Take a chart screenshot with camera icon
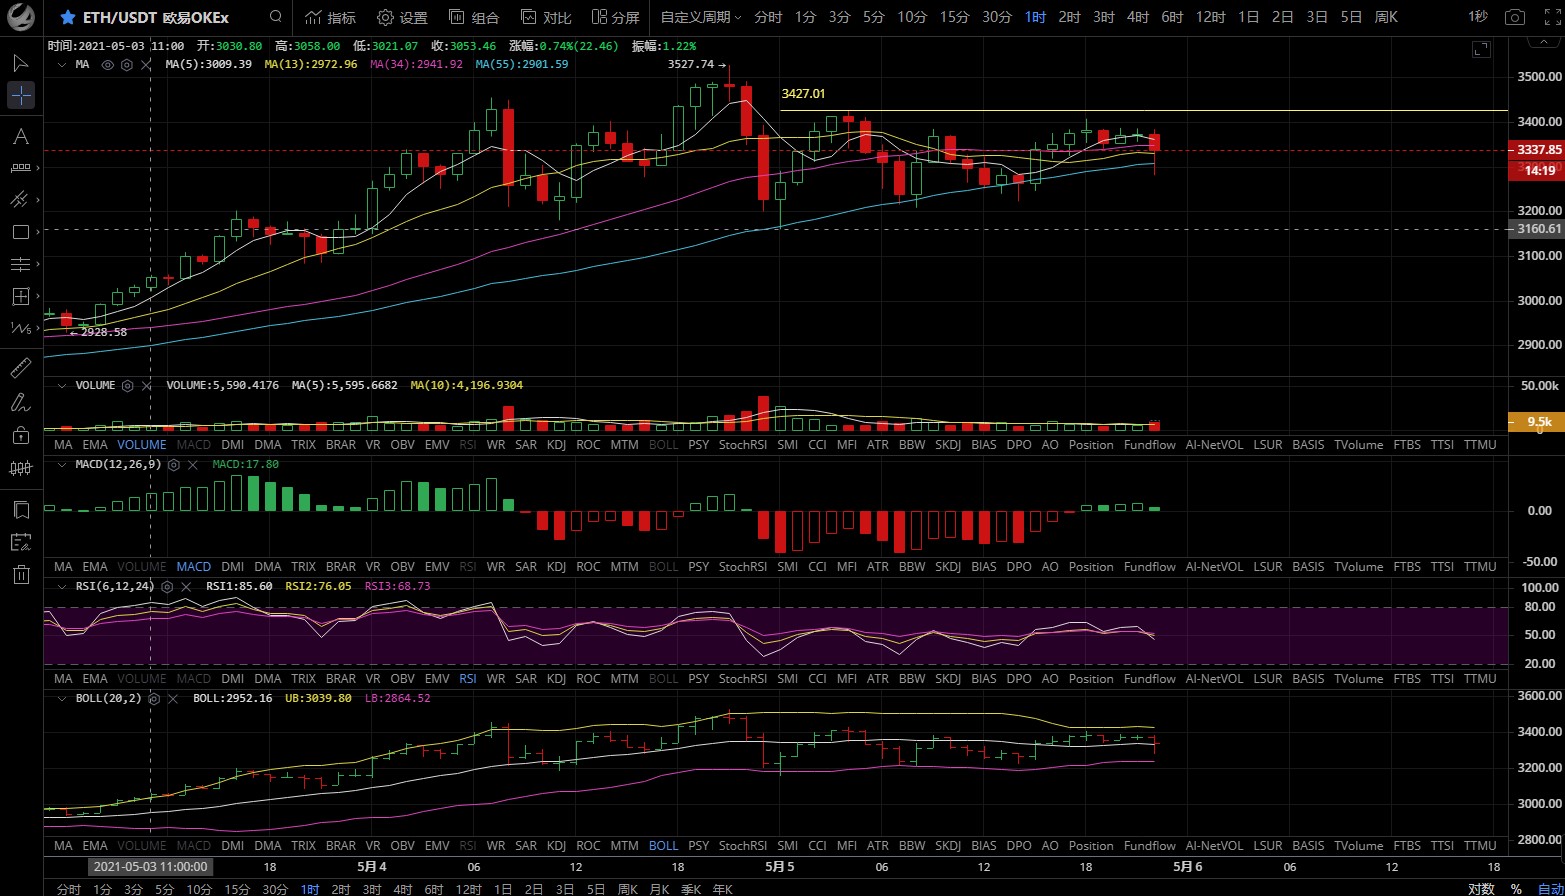The width and height of the screenshot is (1565, 896). (x=1516, y=17)
